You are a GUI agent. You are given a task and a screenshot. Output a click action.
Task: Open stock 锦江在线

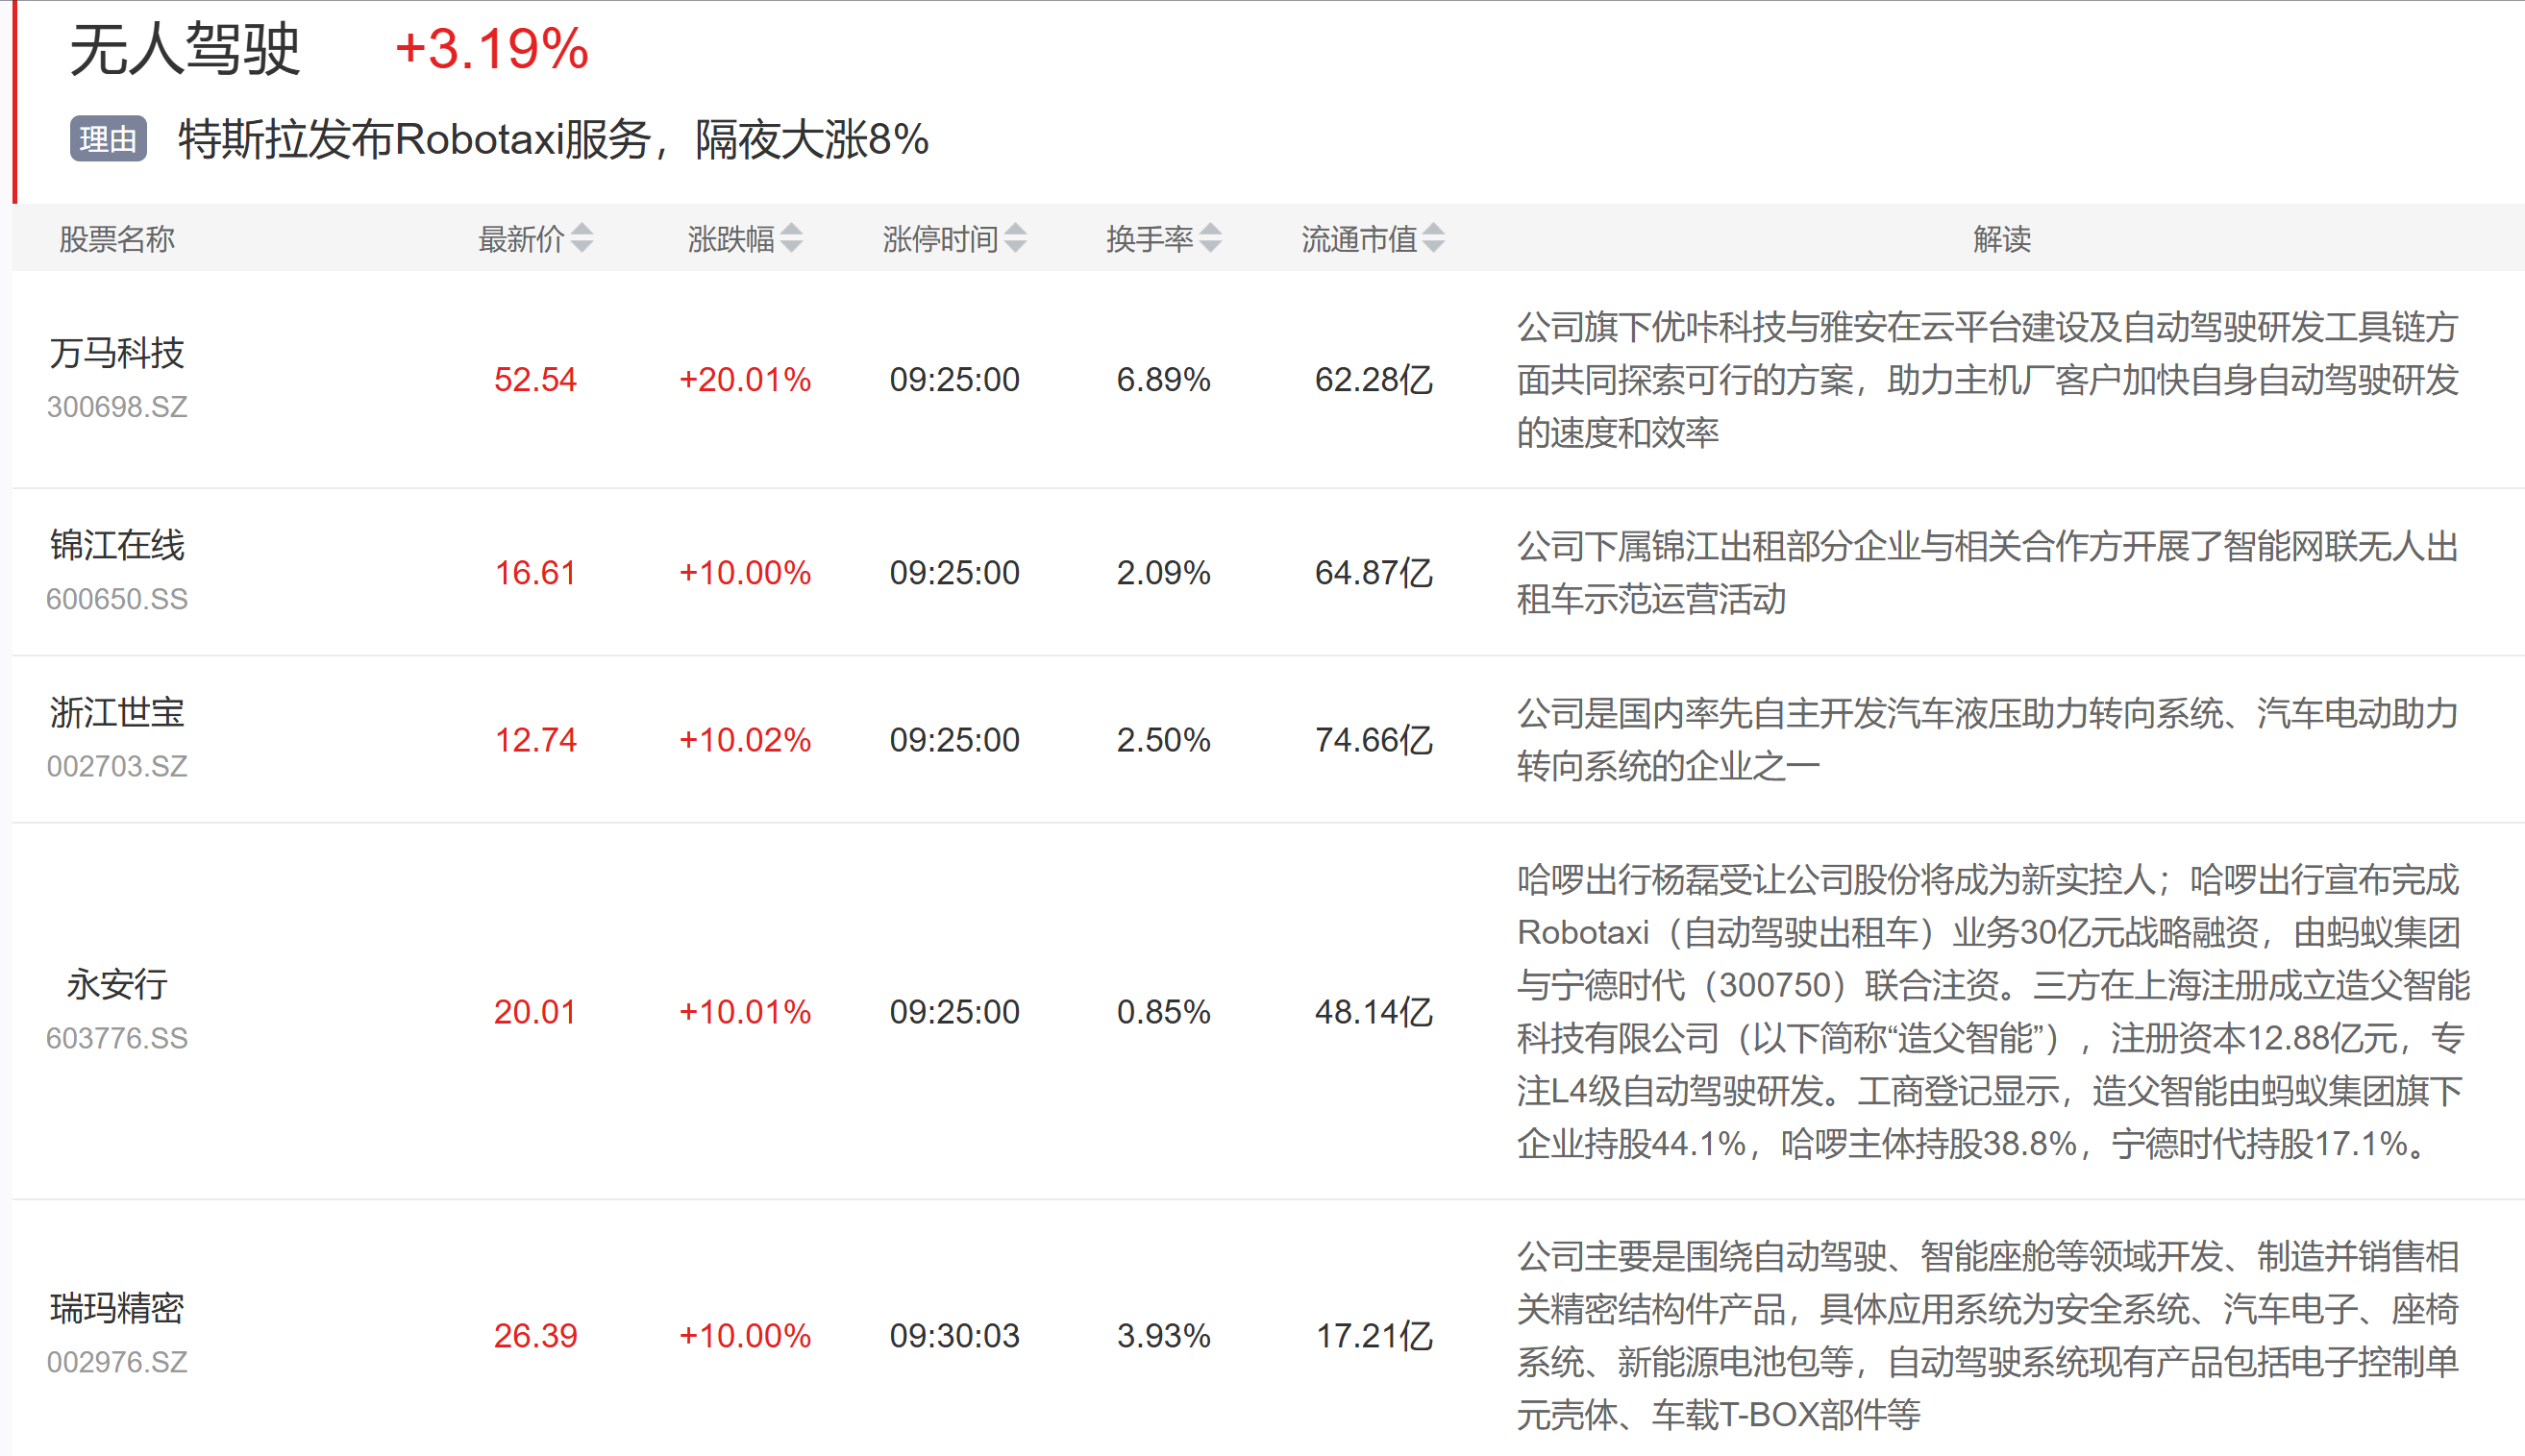click(x=117, y=546)
